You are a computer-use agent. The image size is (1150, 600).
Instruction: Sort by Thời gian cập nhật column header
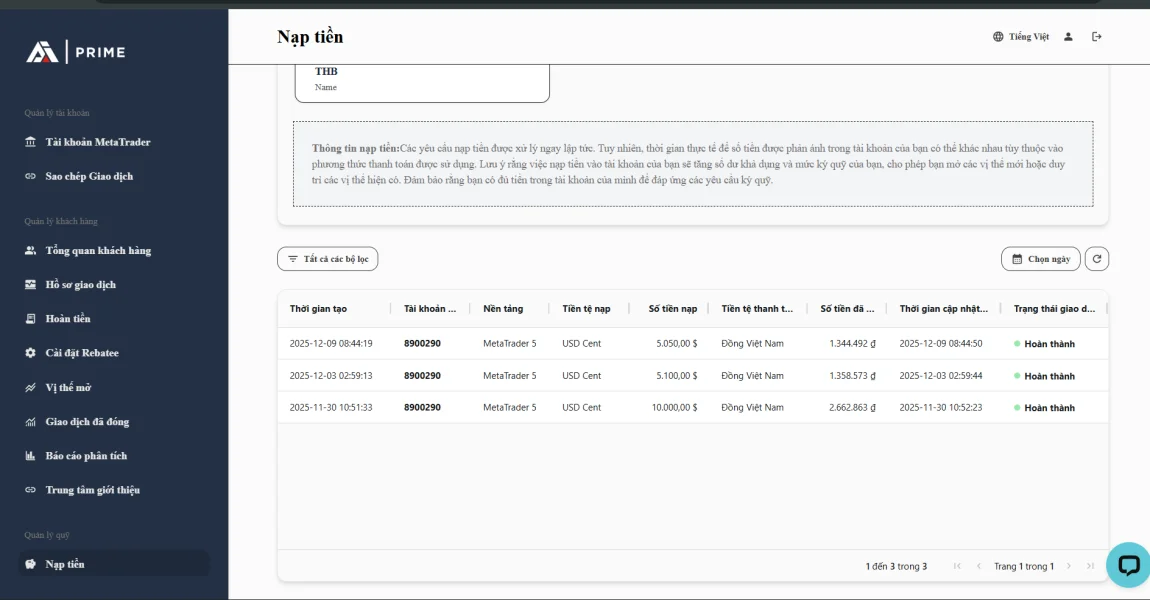click(x=944, y=309)
